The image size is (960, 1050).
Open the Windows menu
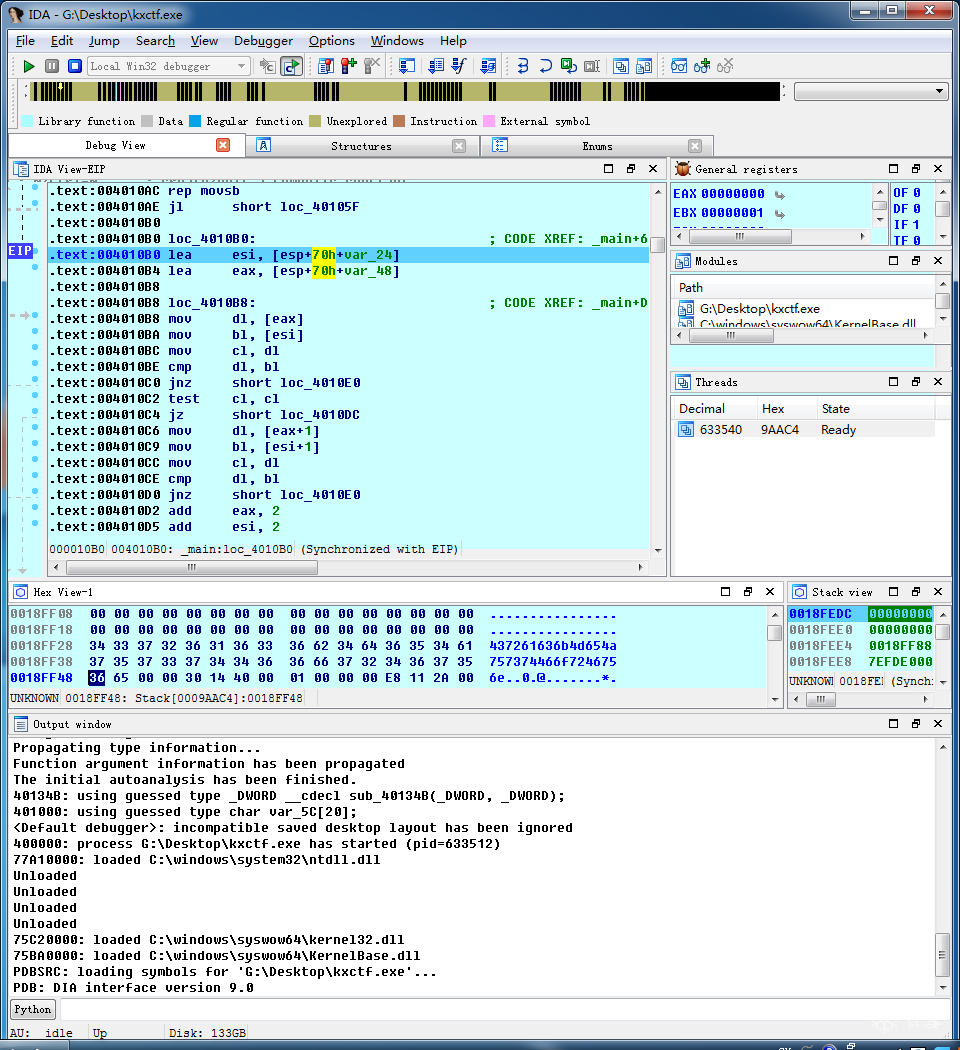(397, 41)
